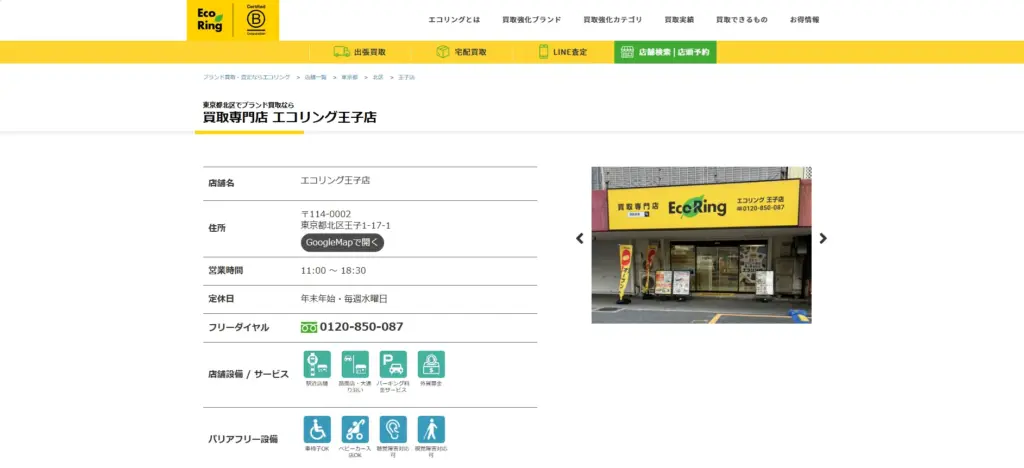
Task: Click the baby stroller accessibility icon
Action: pyautogui.click(x=355, y=430)
